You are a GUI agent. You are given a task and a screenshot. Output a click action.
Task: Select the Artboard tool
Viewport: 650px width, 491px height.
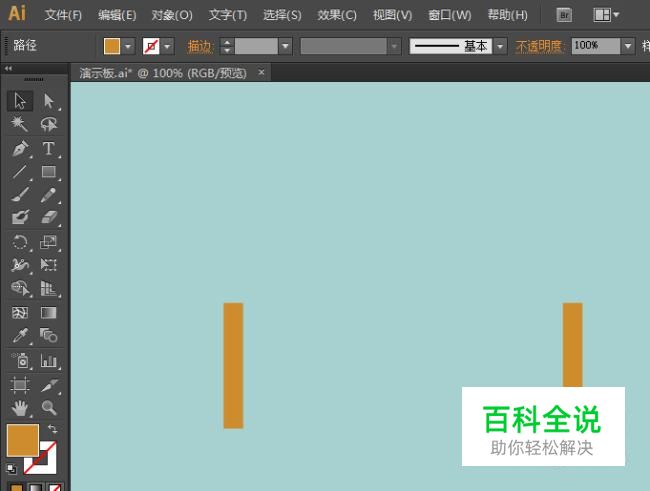point(20,385)
